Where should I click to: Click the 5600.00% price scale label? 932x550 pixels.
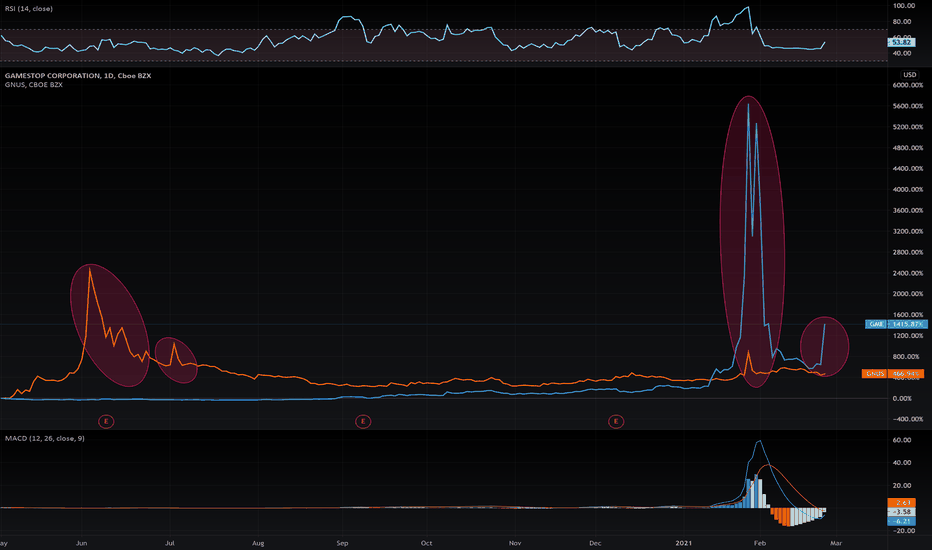coord(908,106)
